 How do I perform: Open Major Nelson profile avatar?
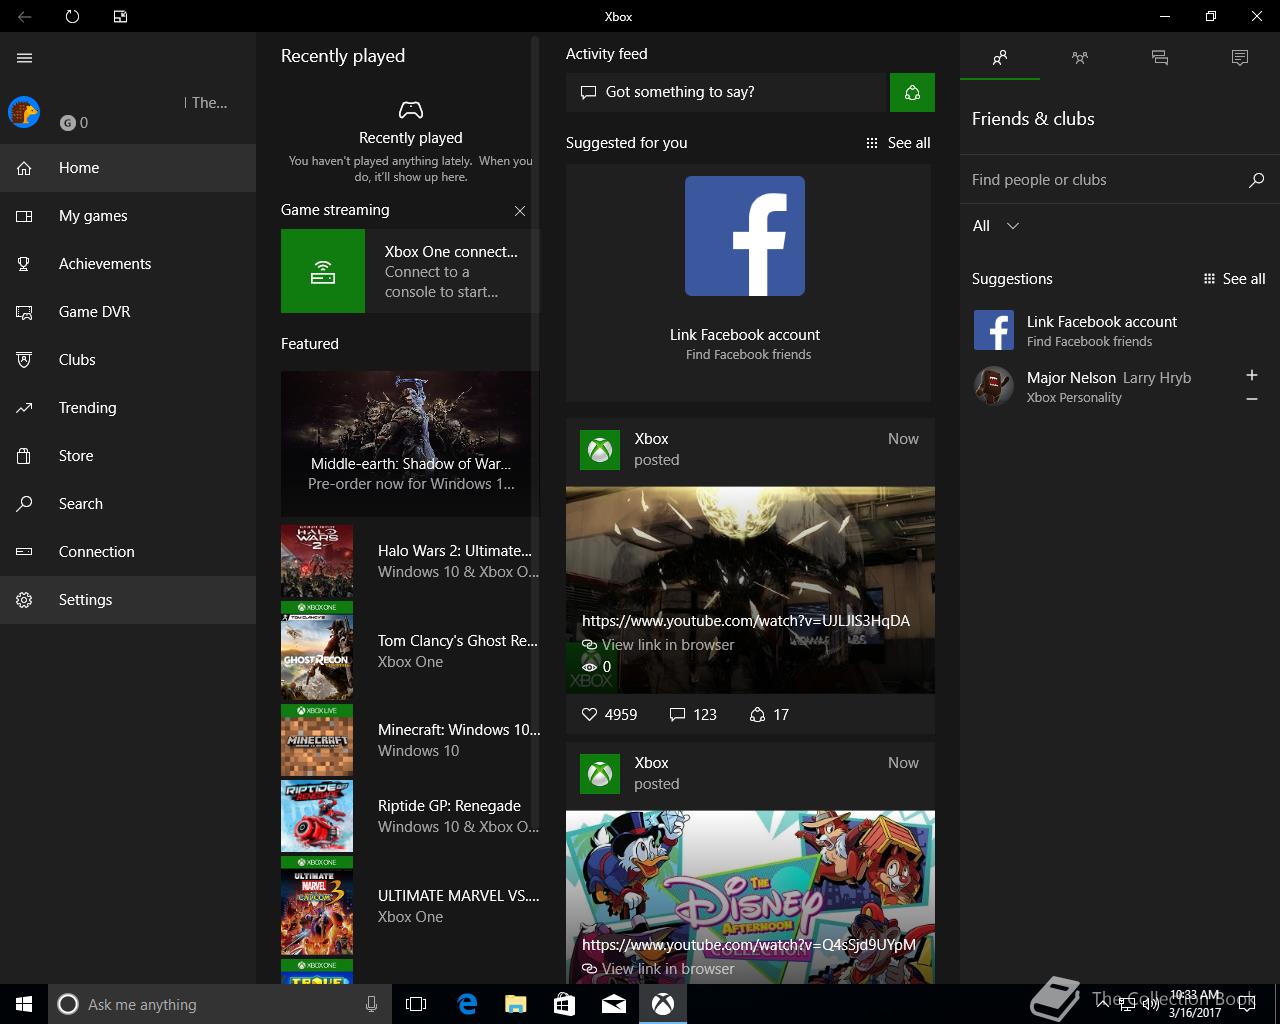point(994,386)
